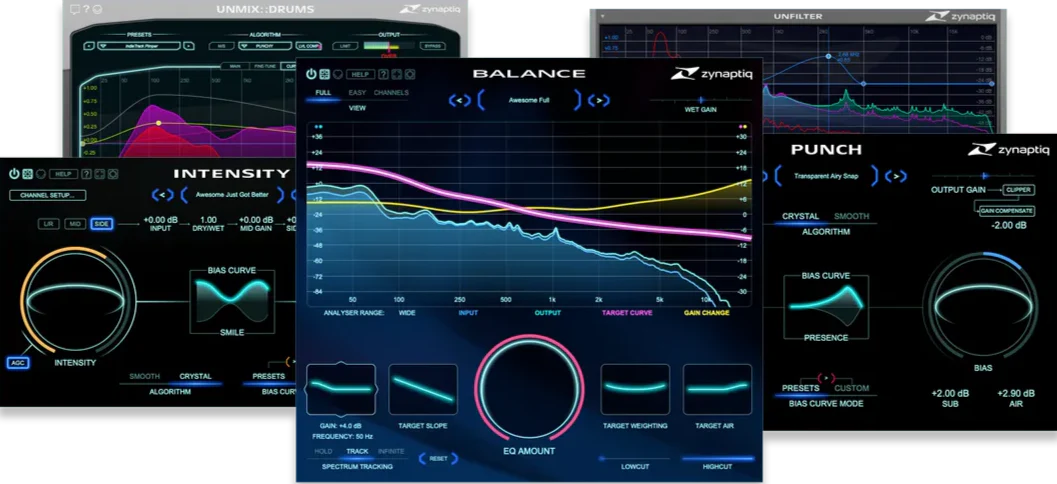Screen dimensions: 1057x484
Task: Toggle the AGC button in Intensity
Action: click(17, 363)
